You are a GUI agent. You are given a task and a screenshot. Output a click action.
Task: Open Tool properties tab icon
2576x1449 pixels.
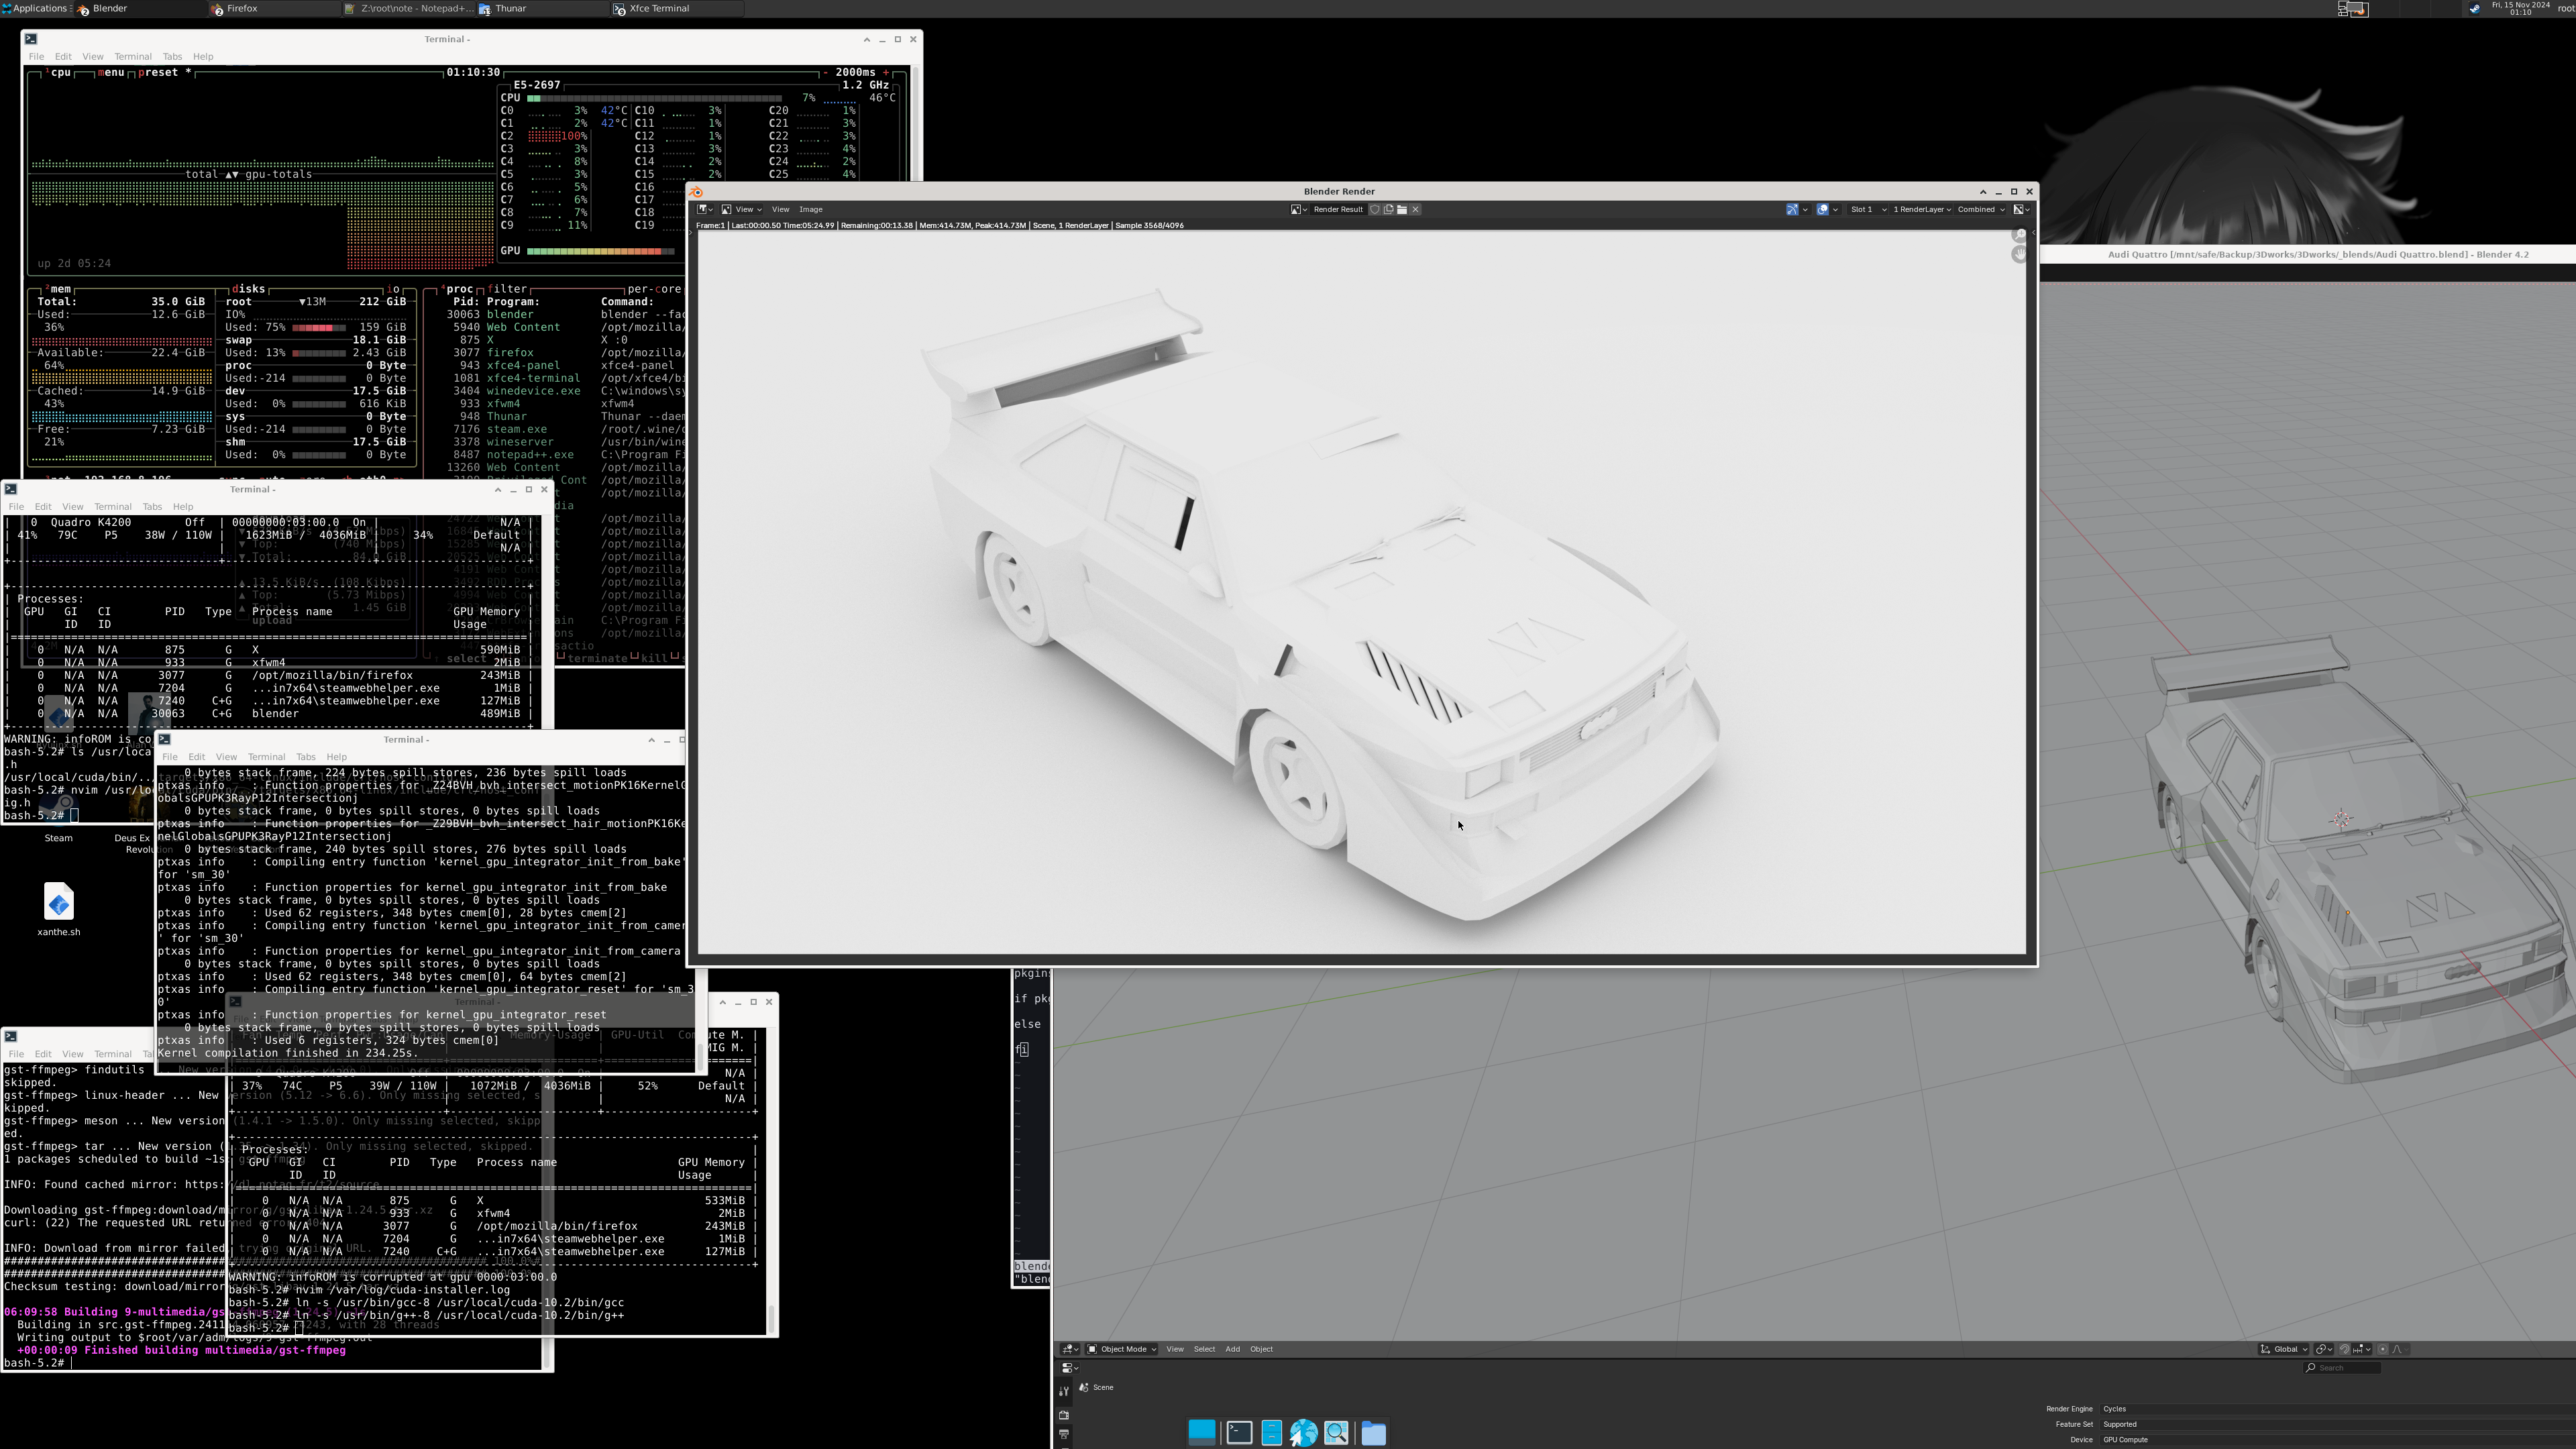click(x=1063, y=1391)
